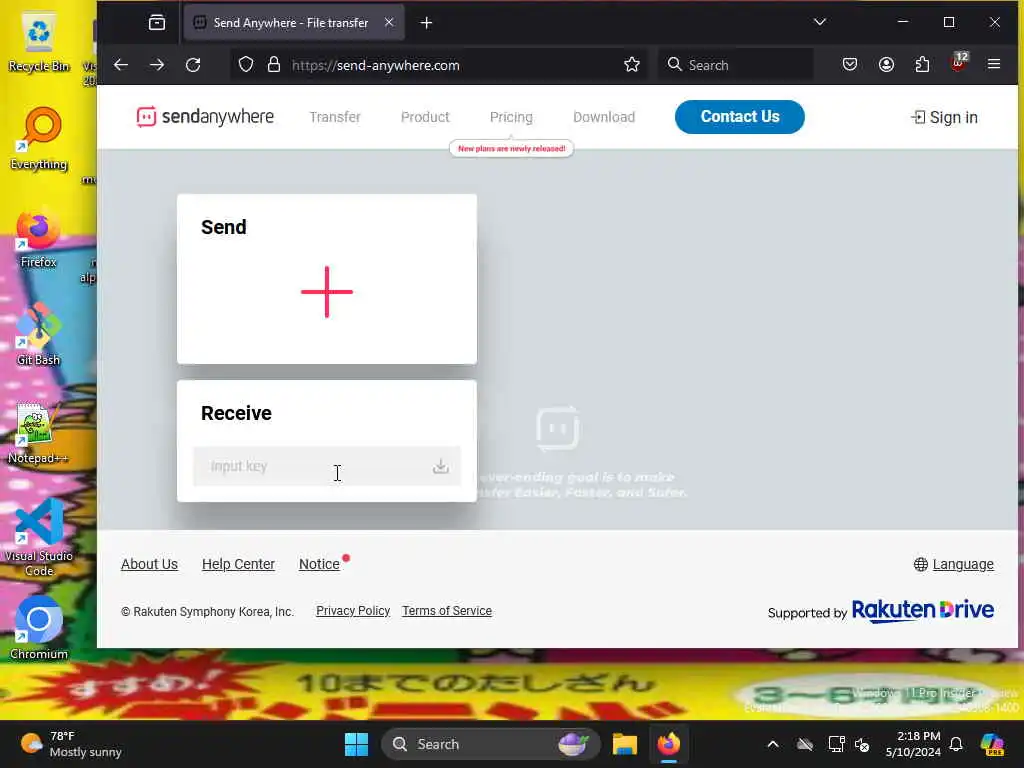1024x768 pixels.
Task: Open the About Us link
Action: pyautogui.click(x=150, y=564)
